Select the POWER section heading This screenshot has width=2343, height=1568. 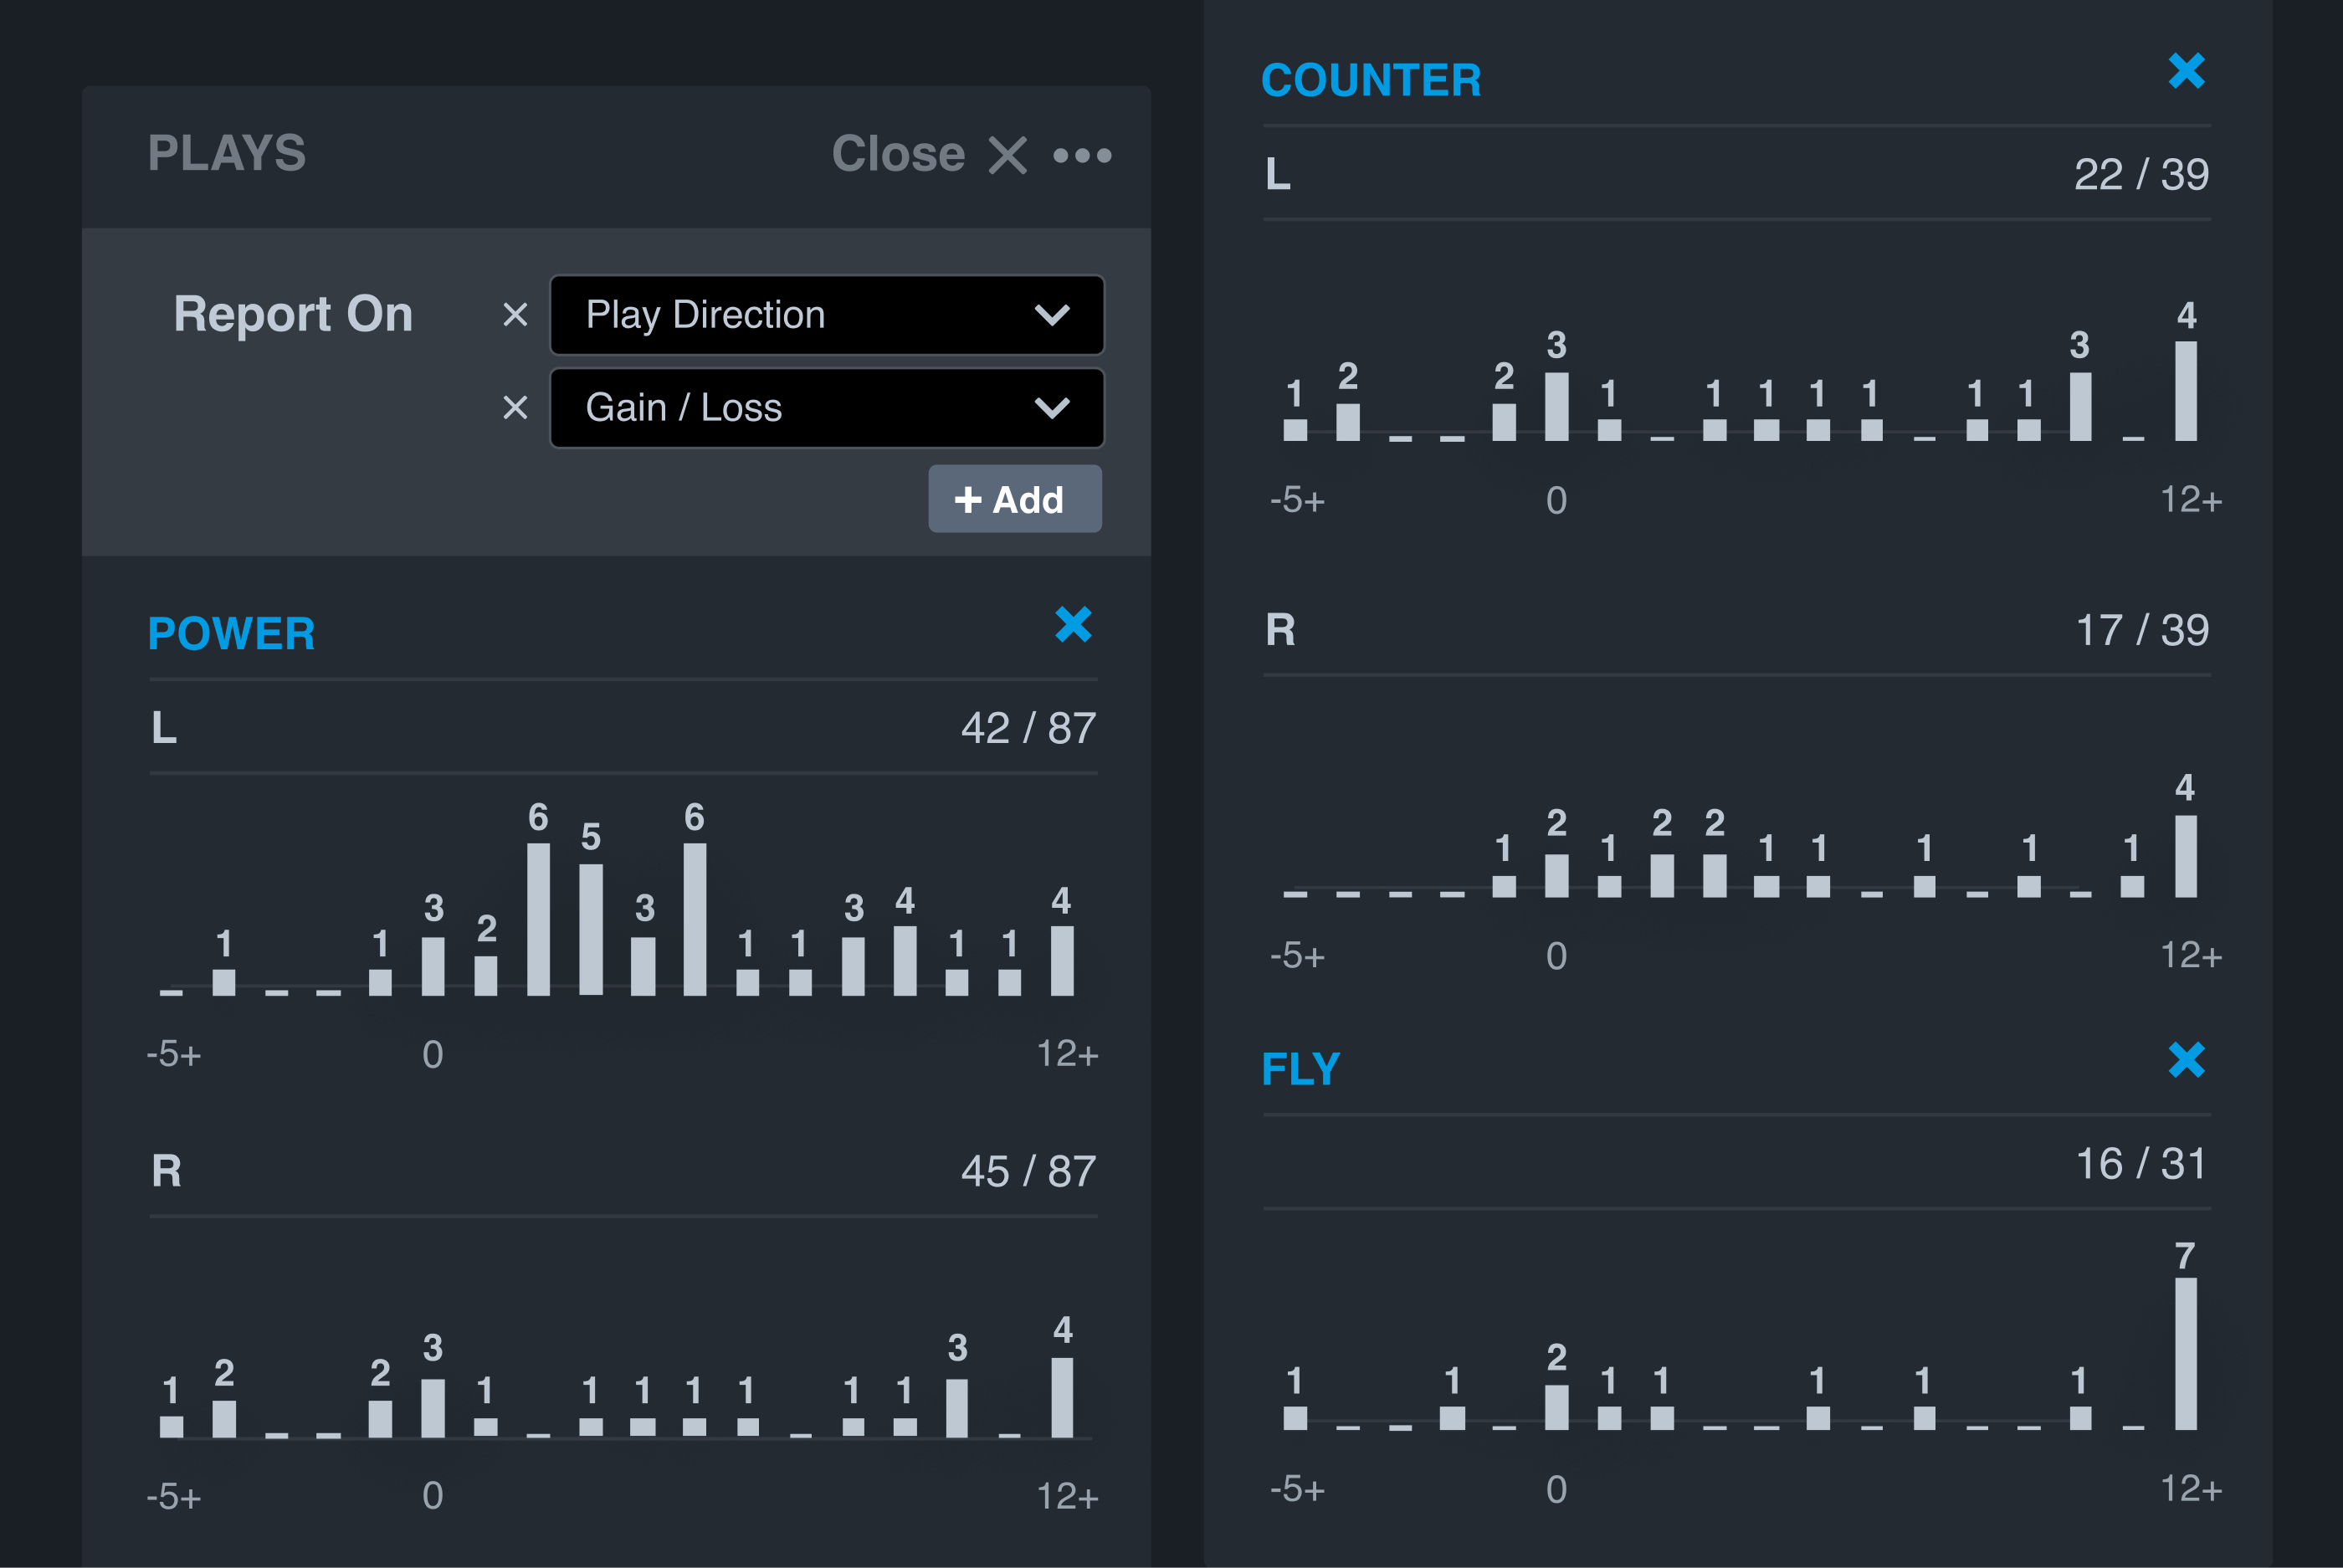click(x=231, y=634)
